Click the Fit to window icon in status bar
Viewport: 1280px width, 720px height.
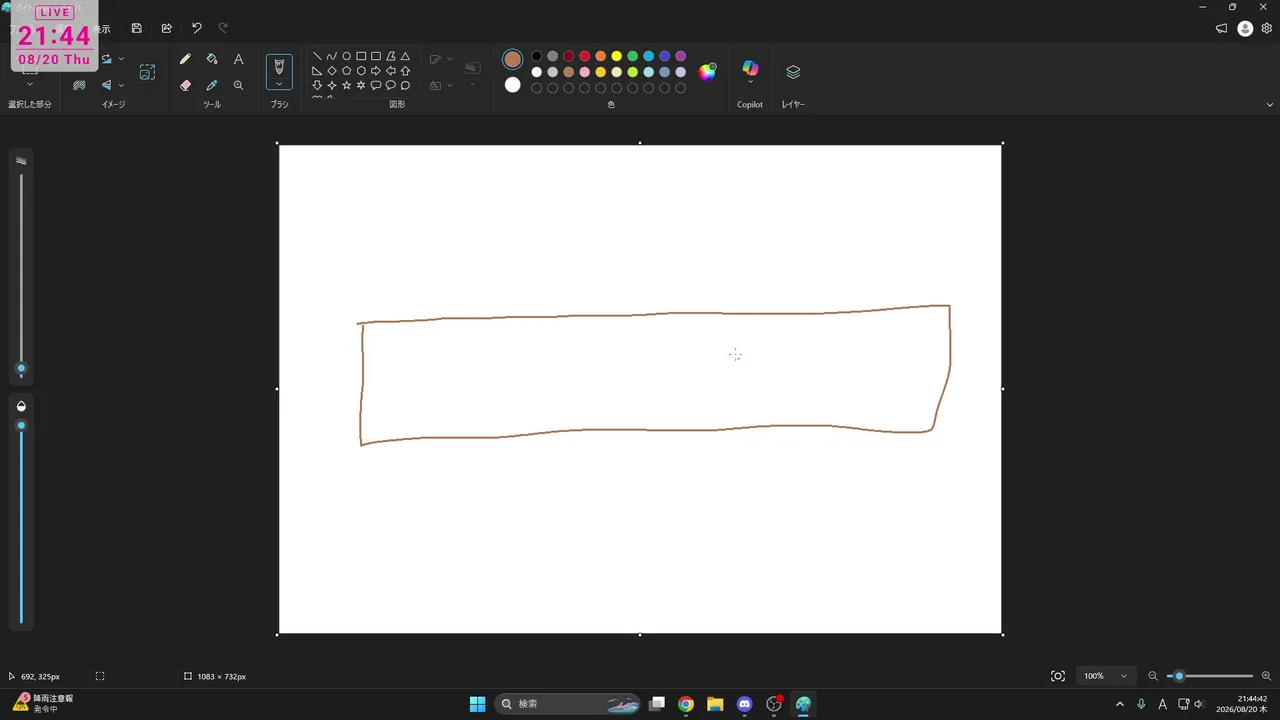click(1058, 676)
